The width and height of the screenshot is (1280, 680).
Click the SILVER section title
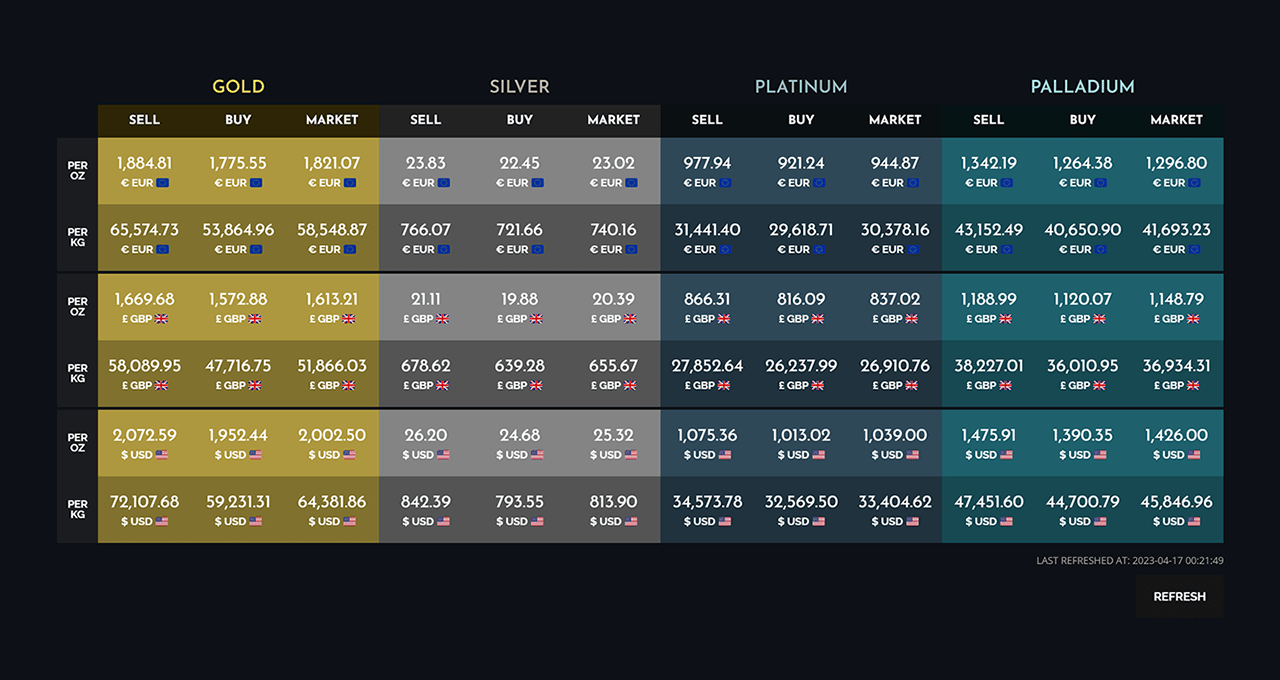[520, 87]
